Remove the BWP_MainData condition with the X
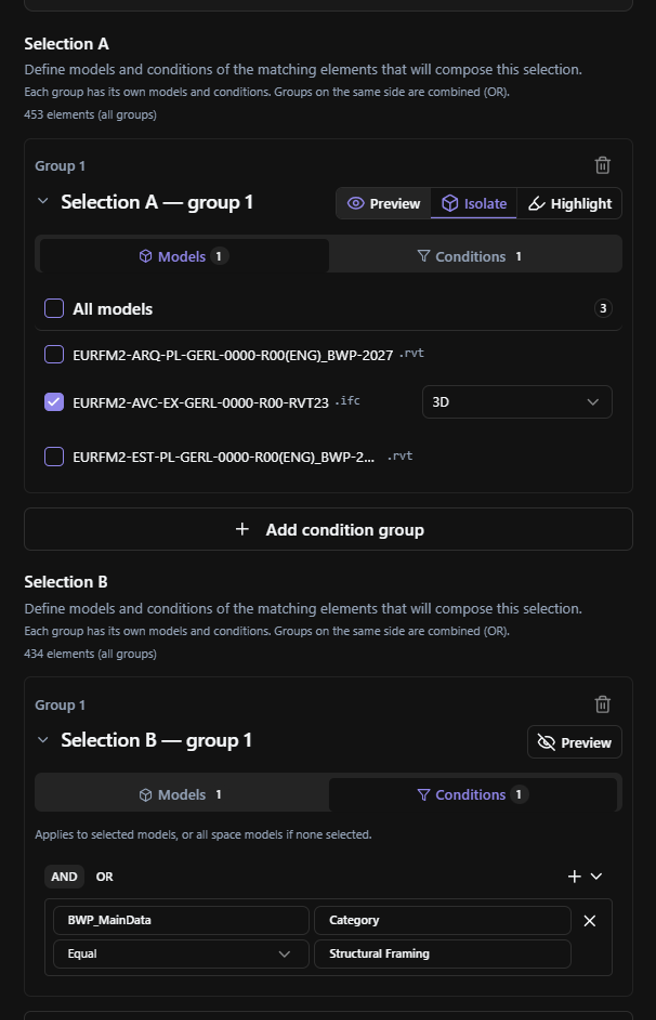Viewport: 656px width, 1020px height. (590, 920)
